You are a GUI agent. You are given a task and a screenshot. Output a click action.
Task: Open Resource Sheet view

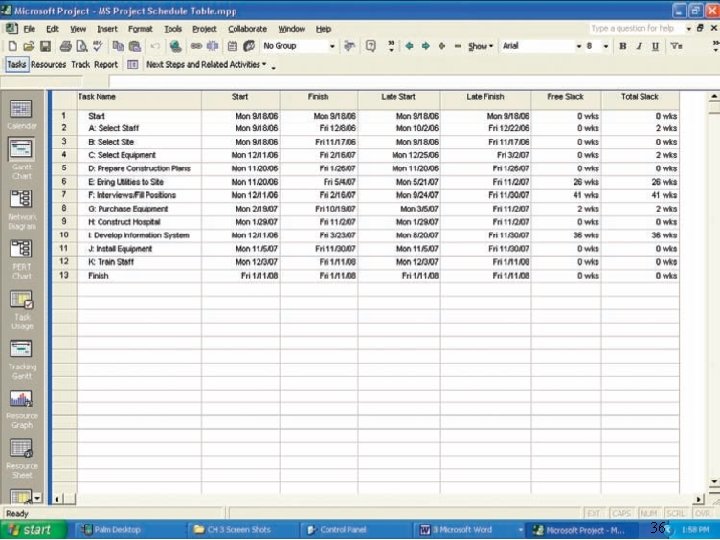pyautogui.click(x=22, y=459)
